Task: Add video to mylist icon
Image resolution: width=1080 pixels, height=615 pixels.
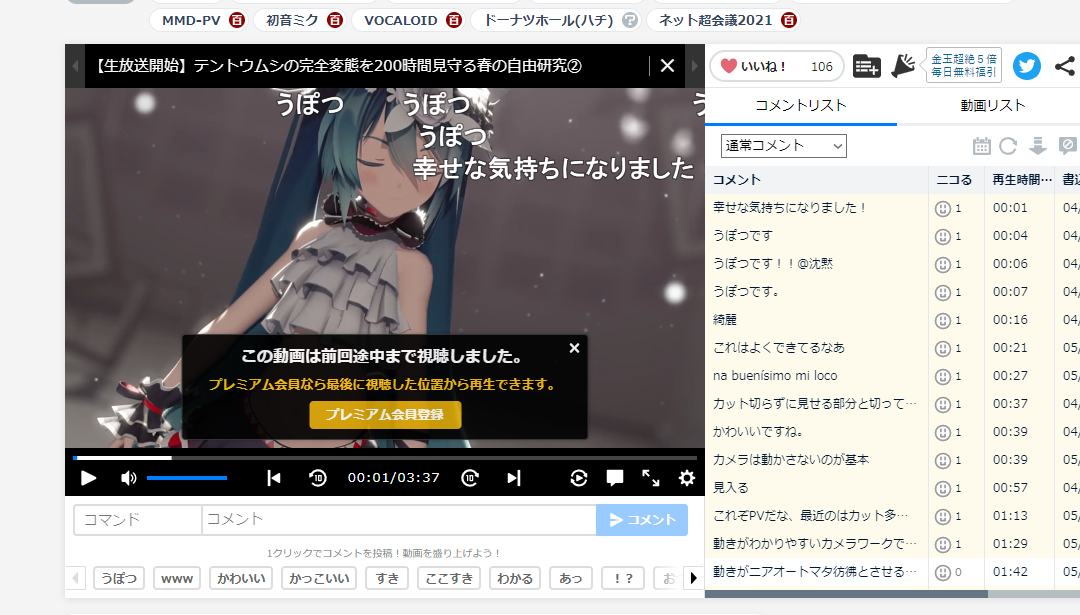Action: pyautogui.click(x=866, y=66)
